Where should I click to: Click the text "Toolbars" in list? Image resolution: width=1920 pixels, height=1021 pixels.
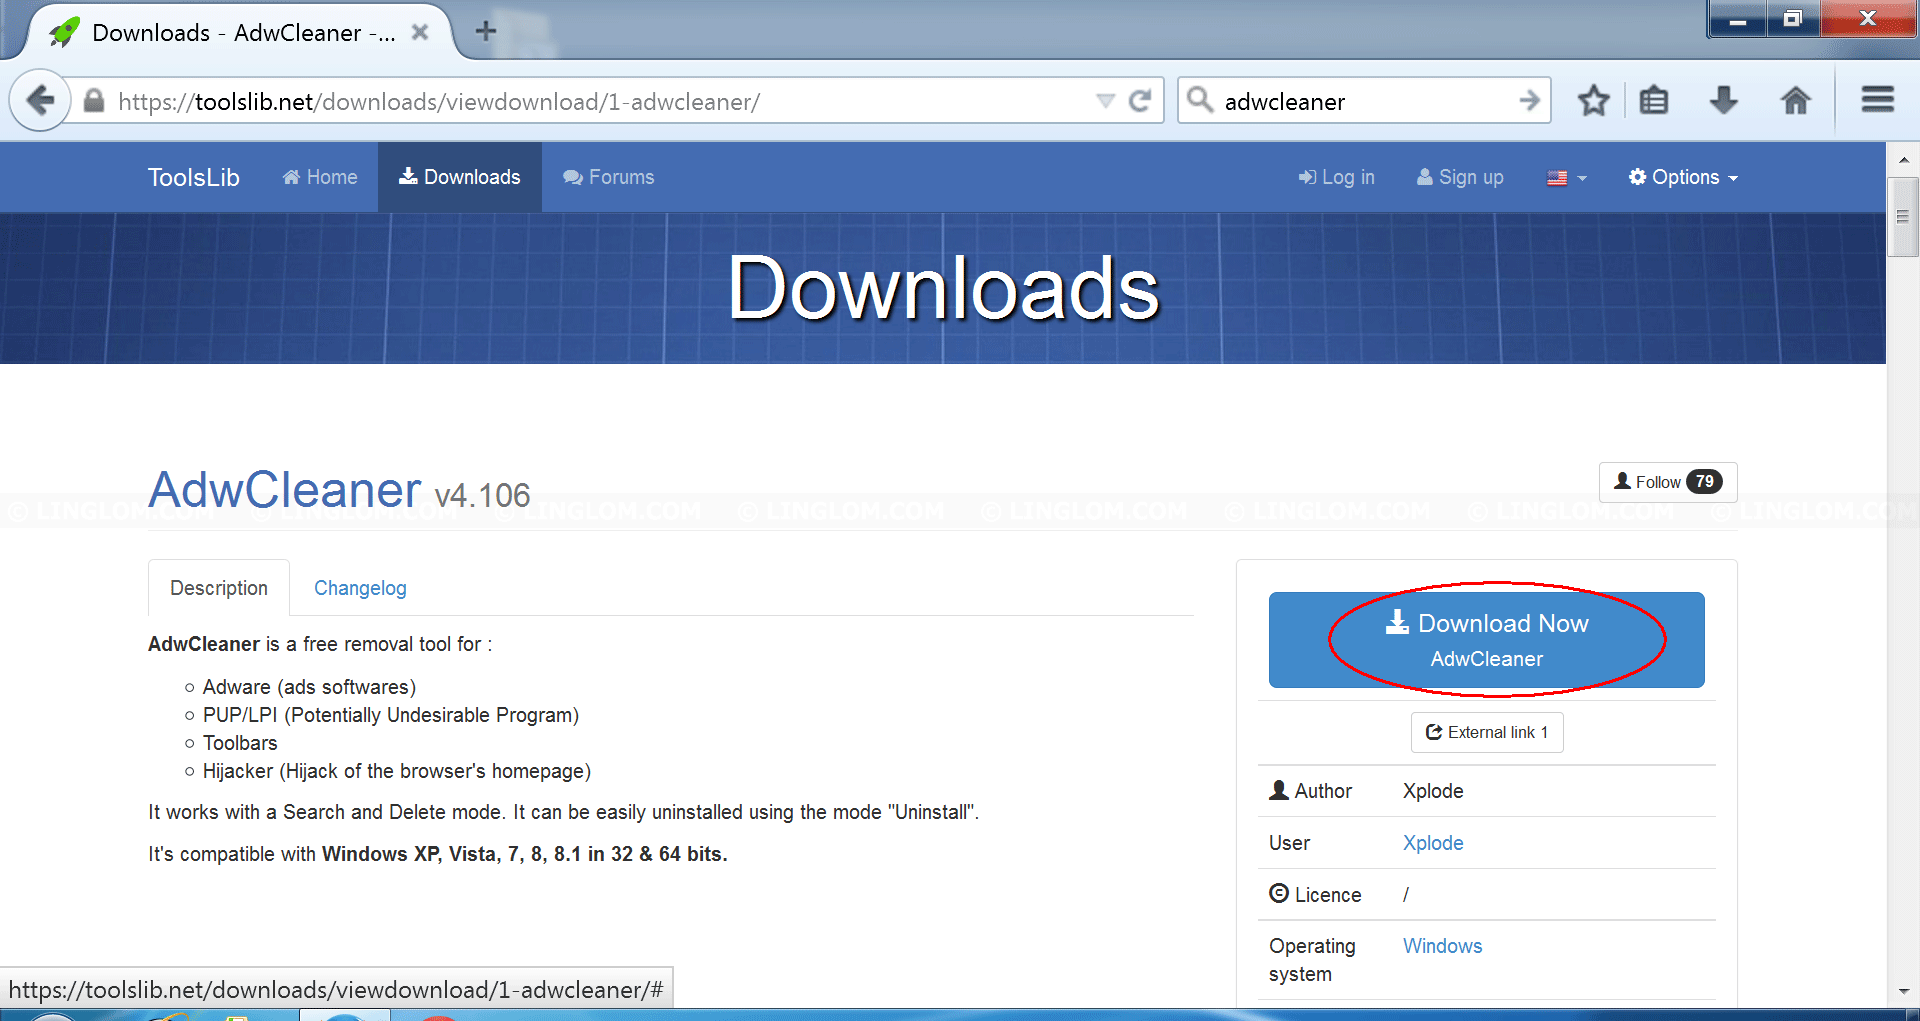tap(240, 743)
